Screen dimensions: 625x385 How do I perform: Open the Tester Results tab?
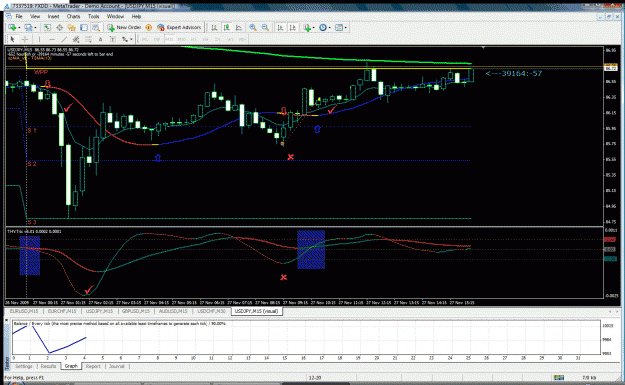click(x=48, y=366)
